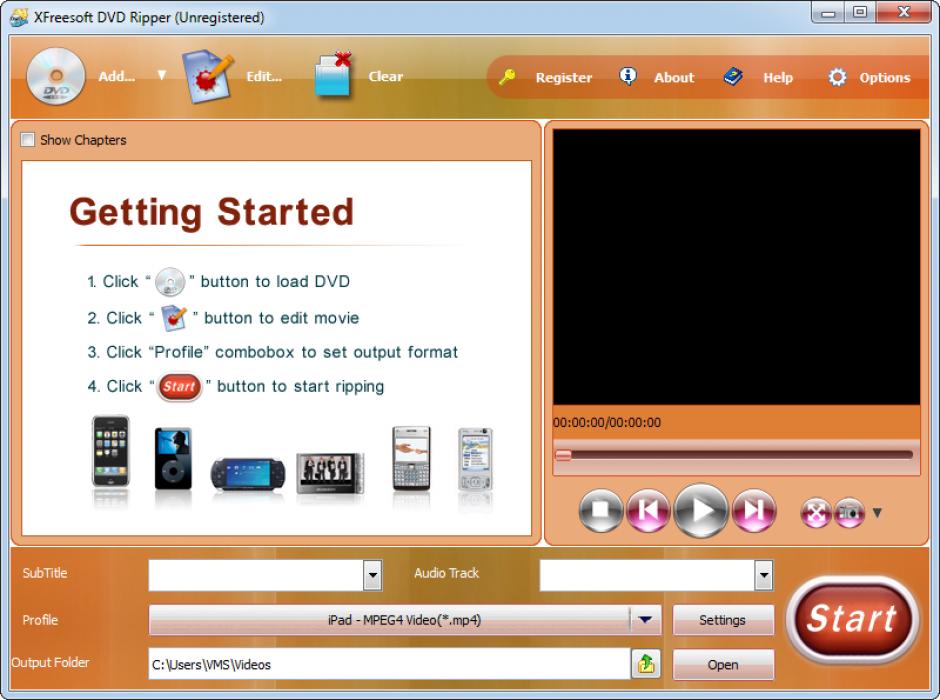Open the Add dropdown arrow
This screenshot has width=940, height=700.
point(161,75)
